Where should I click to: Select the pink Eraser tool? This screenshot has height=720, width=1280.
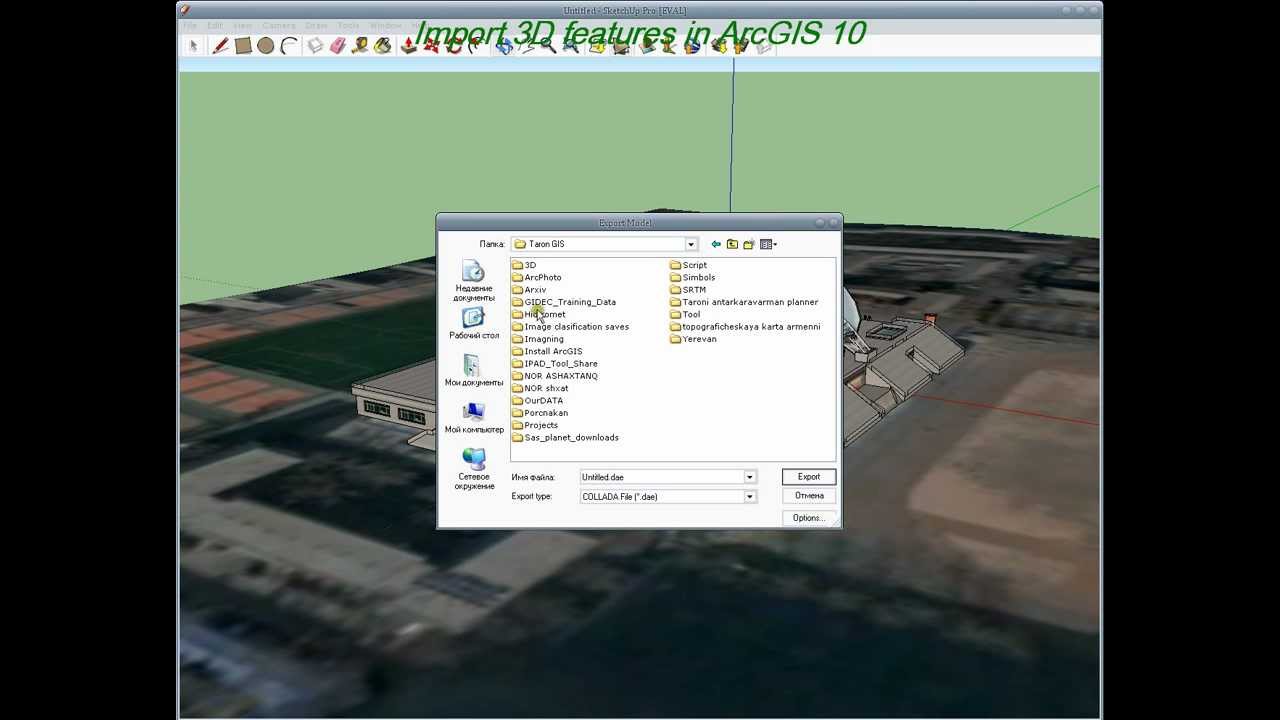pyautogui.click(x=337, y=46)
